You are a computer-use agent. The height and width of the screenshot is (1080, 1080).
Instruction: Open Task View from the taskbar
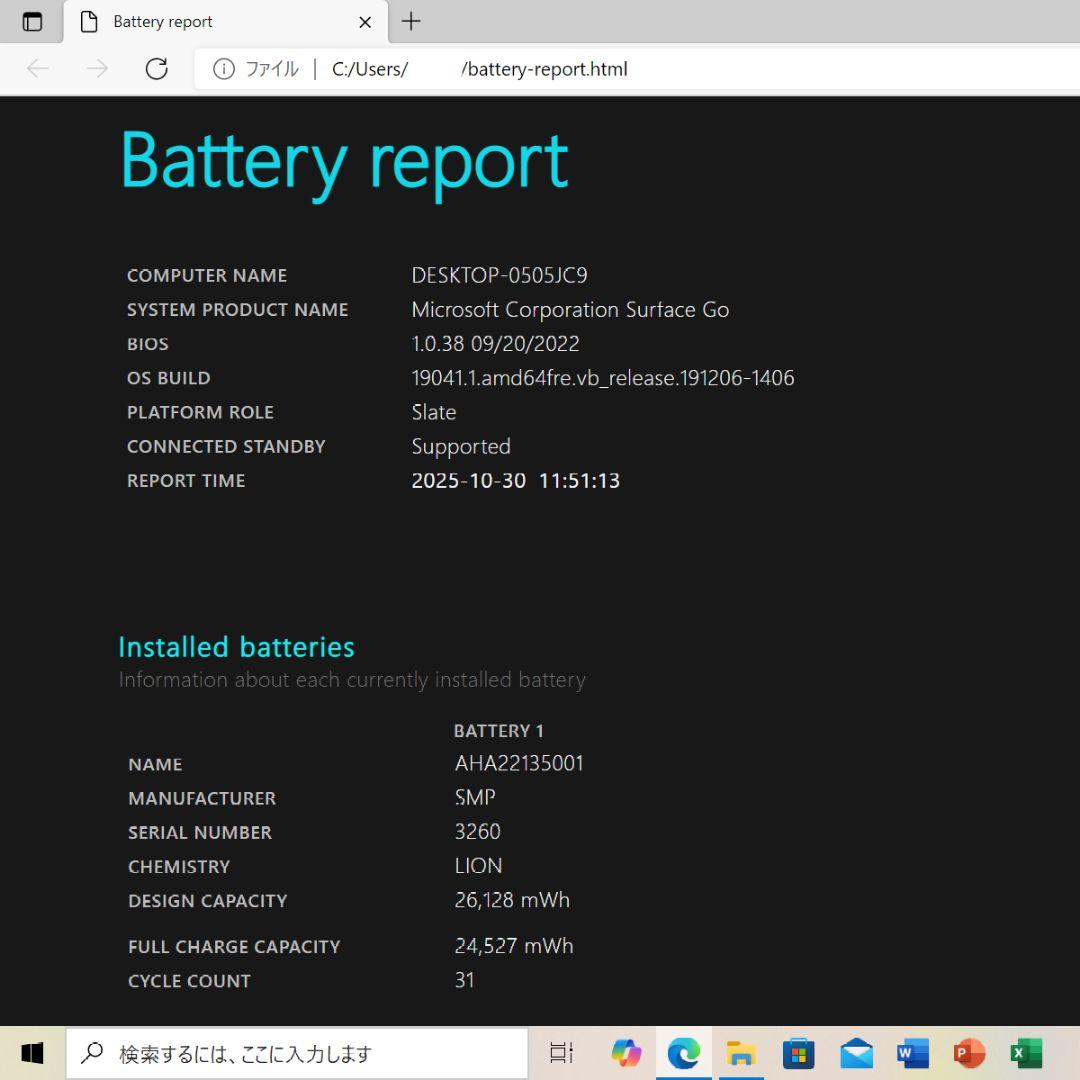pyautogui.click(x=562, y=1053)
